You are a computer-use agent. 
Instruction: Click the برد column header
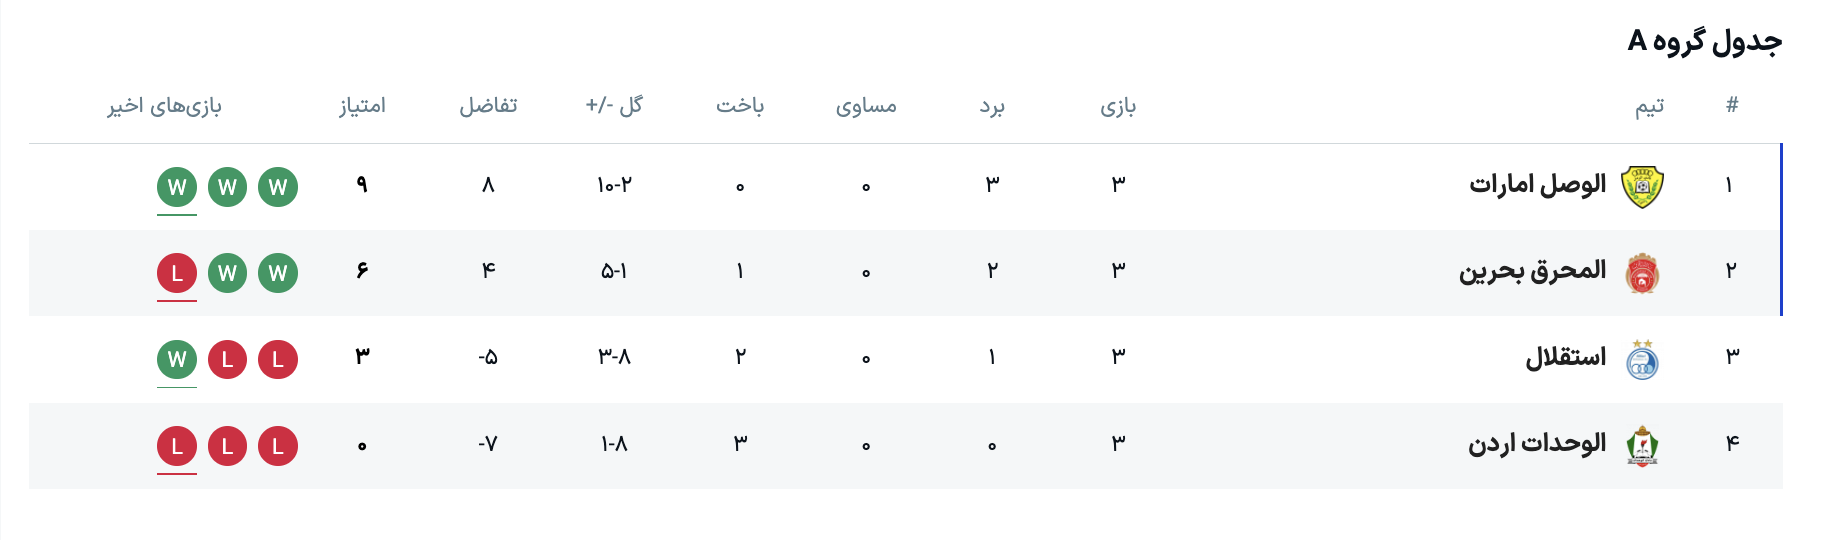click(x=992, y=106)
